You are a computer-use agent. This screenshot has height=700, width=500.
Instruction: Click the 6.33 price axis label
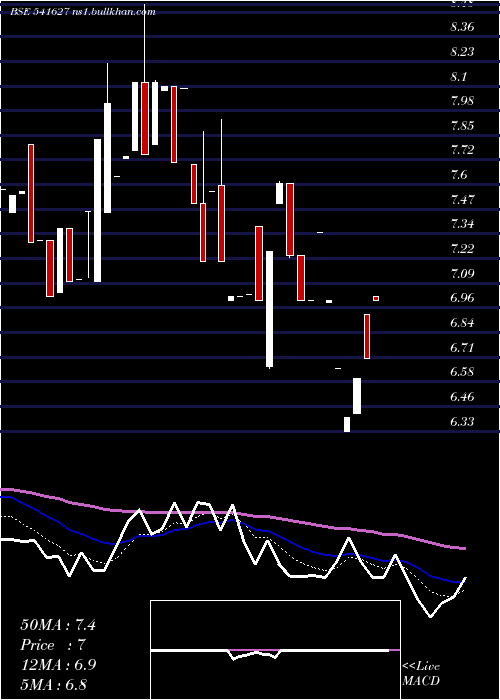[462, 422]
